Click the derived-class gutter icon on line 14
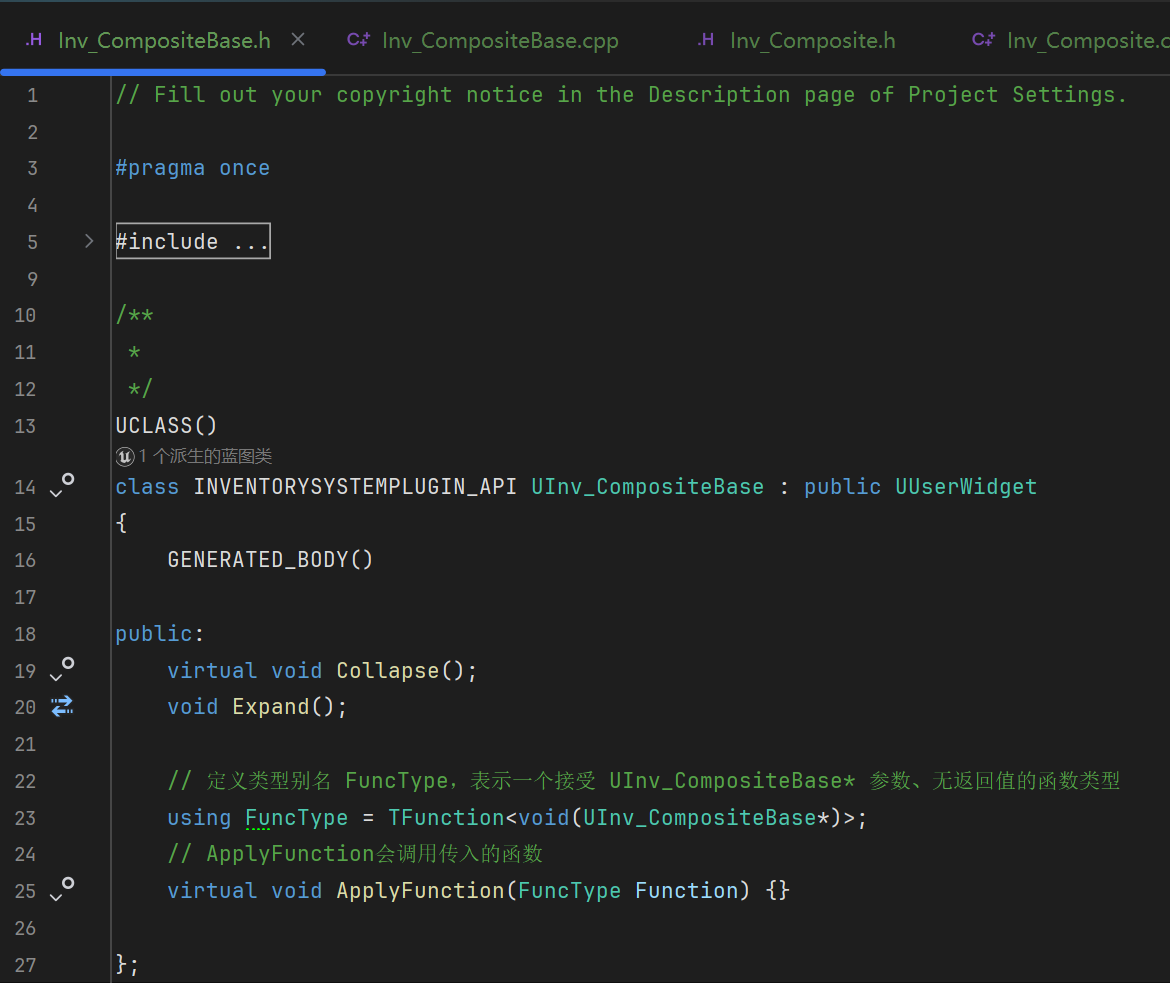This screenshot has height=983, width=1170. click(62, 485)
